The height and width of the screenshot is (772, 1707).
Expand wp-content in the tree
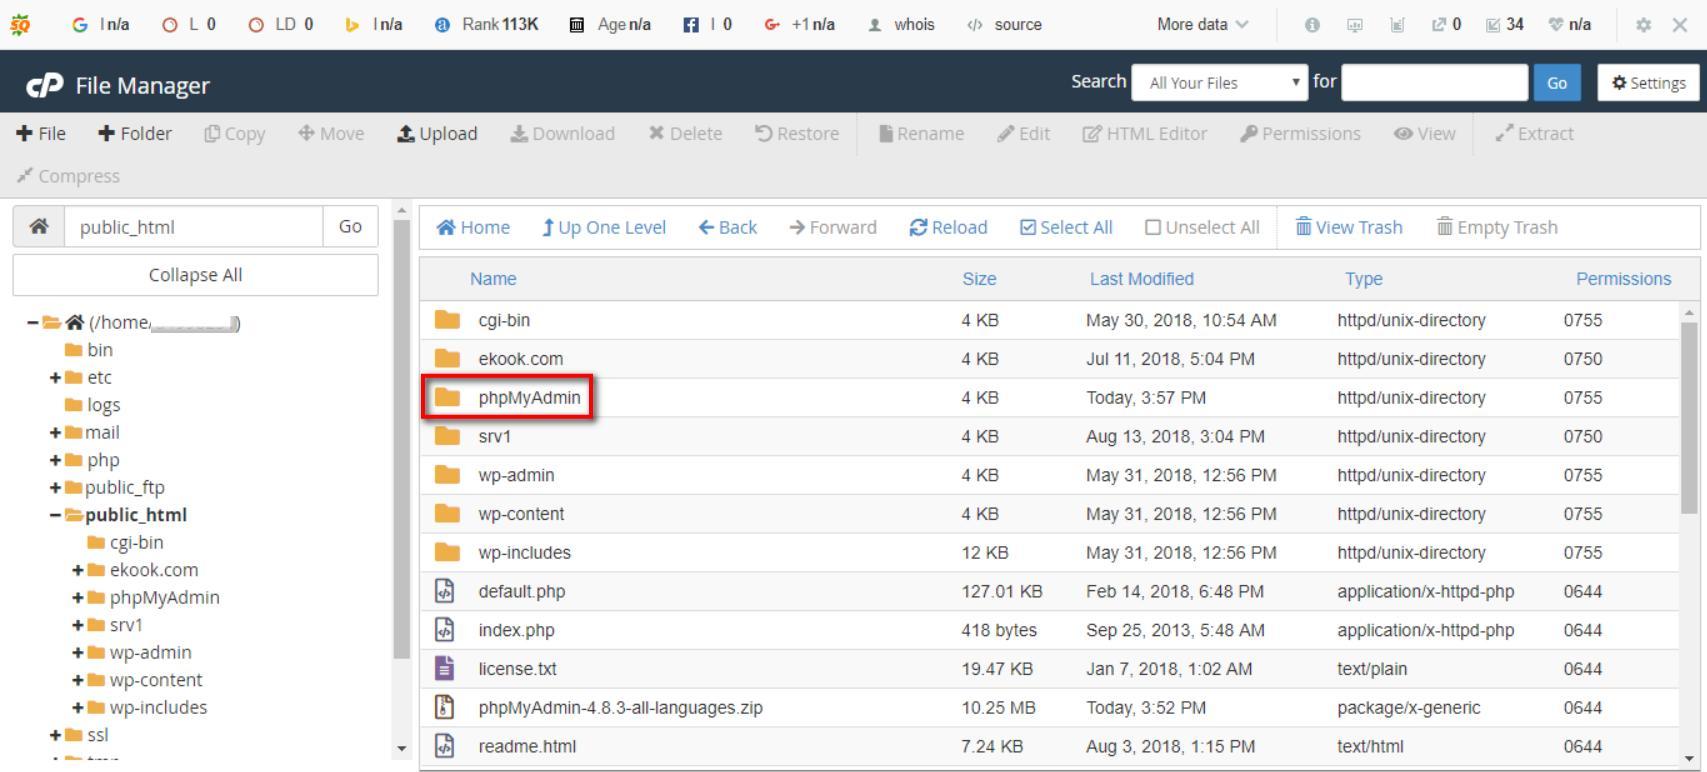[x=77, y=680]
